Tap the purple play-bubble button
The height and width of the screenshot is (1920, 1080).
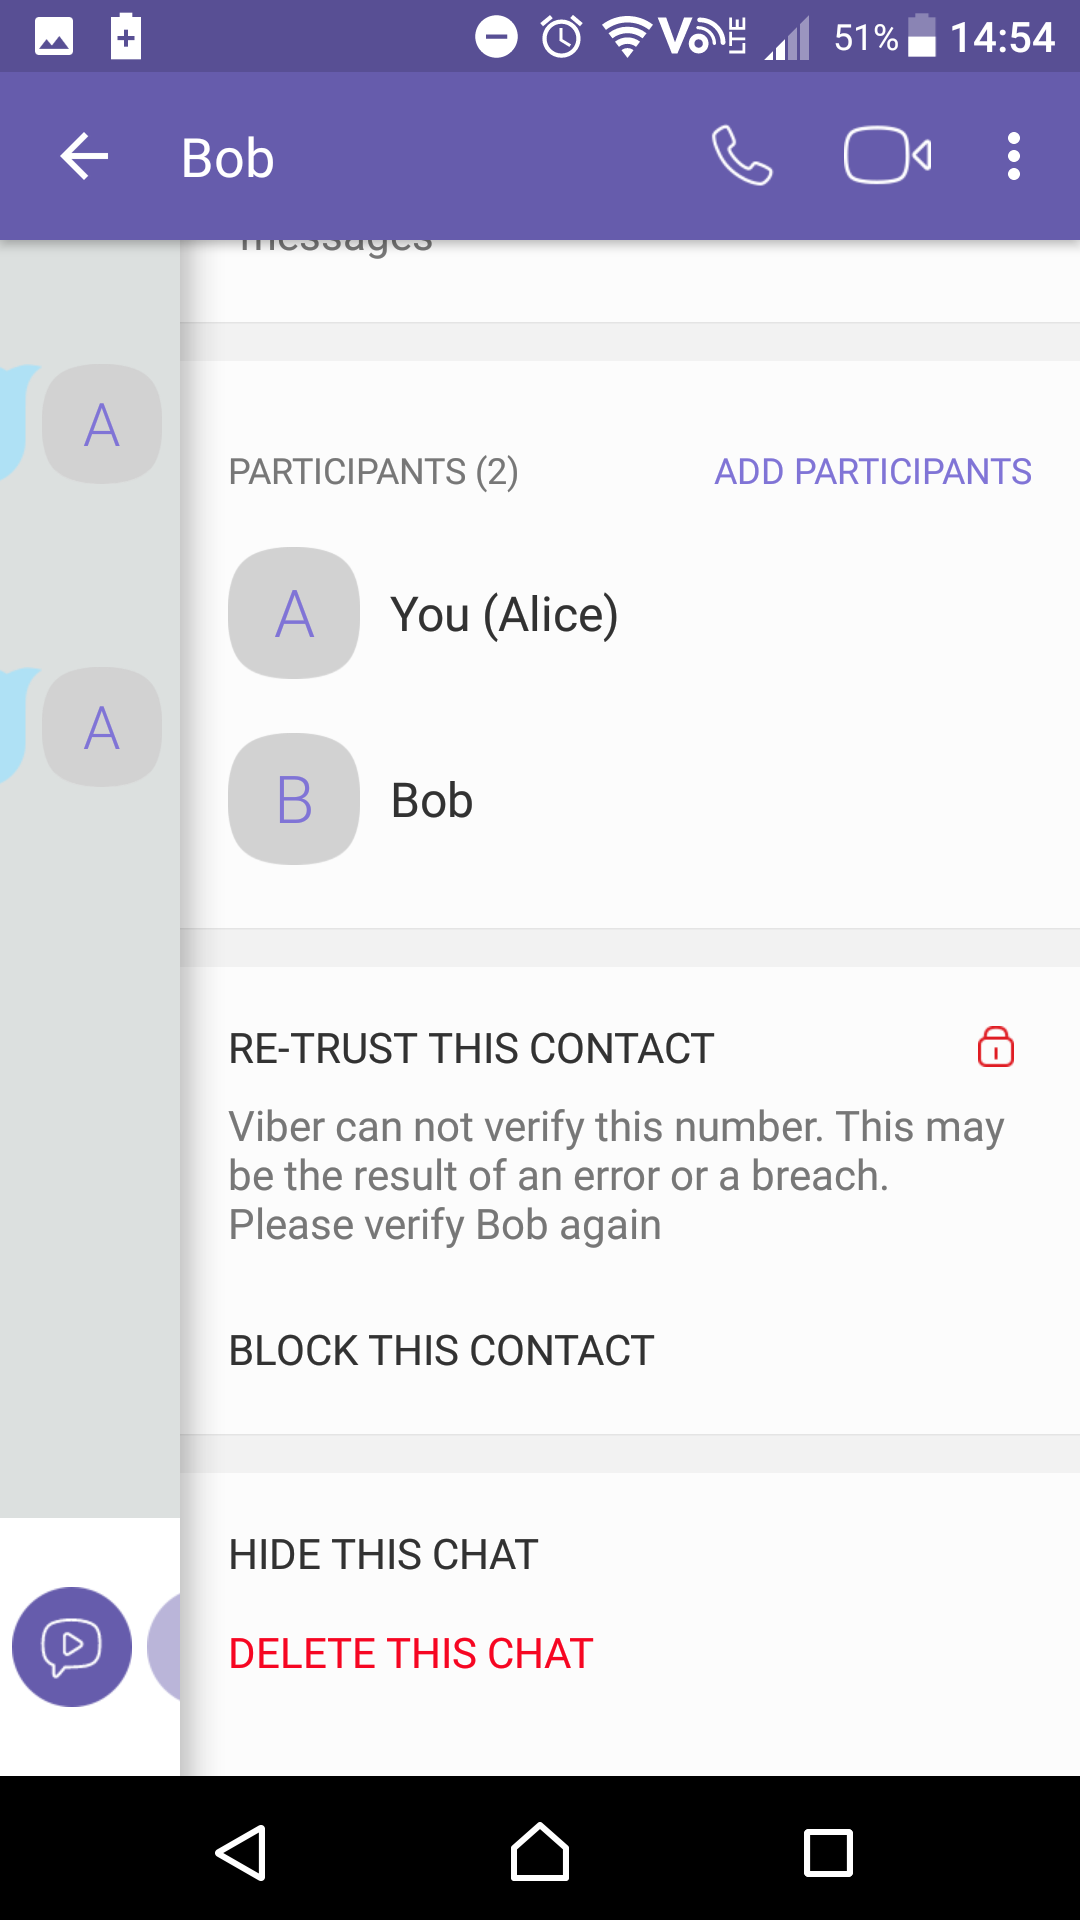tap(72, 1646)
